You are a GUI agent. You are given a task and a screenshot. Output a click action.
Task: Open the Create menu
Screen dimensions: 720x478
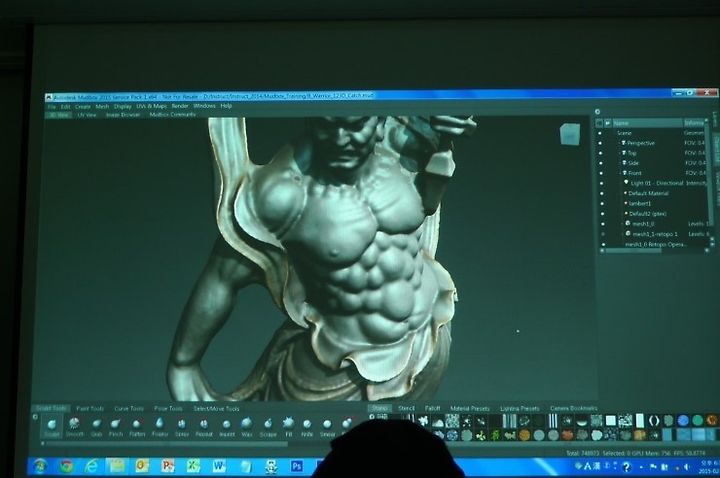coord(83,107)
